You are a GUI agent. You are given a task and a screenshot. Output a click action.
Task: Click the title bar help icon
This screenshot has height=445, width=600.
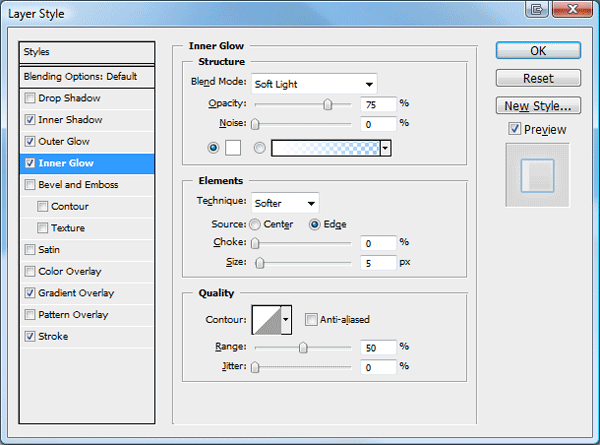[537, 9]
